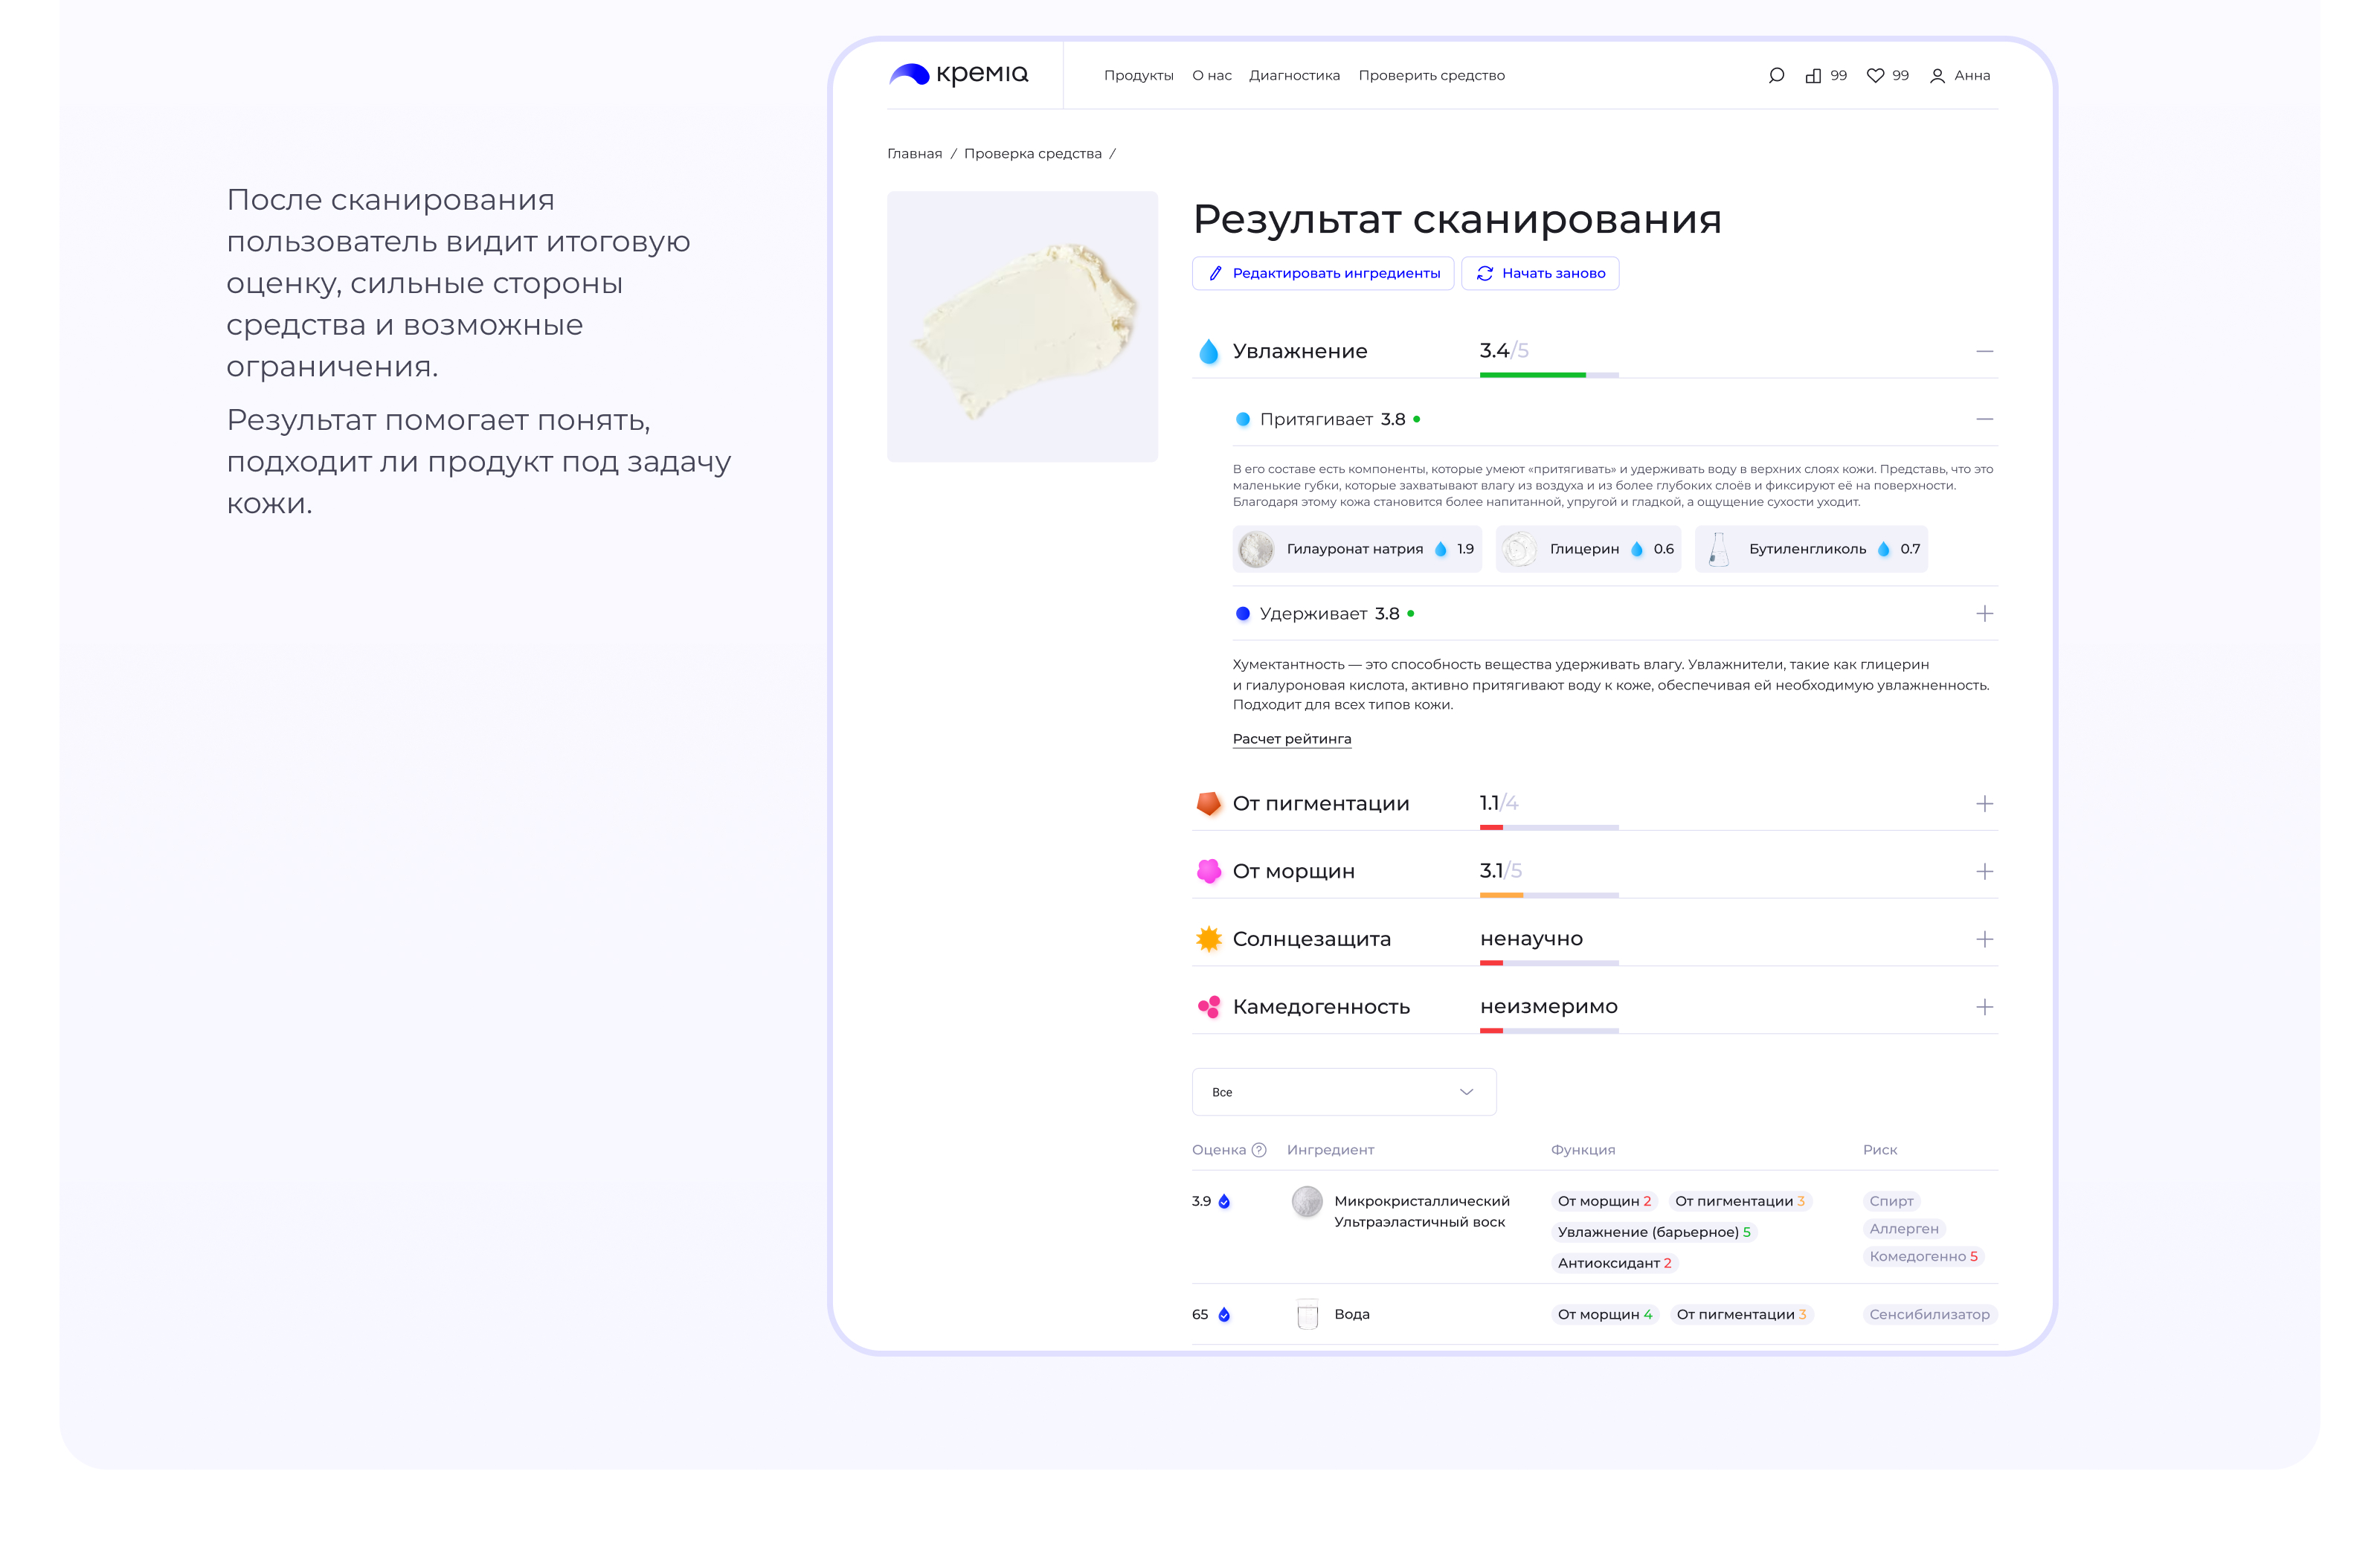Click От морщин 4 tag in Вода row
The height and width of the screenshot is (1547, 2380).
click(1605, 1314)
